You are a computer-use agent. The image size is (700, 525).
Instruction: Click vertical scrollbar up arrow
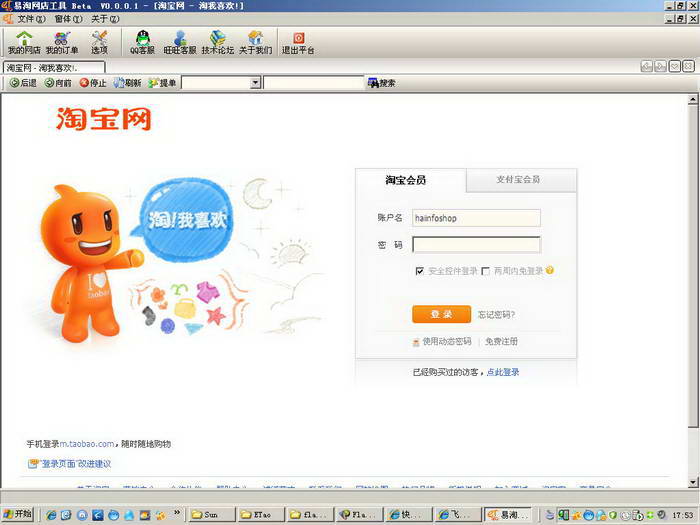(693, 100)
